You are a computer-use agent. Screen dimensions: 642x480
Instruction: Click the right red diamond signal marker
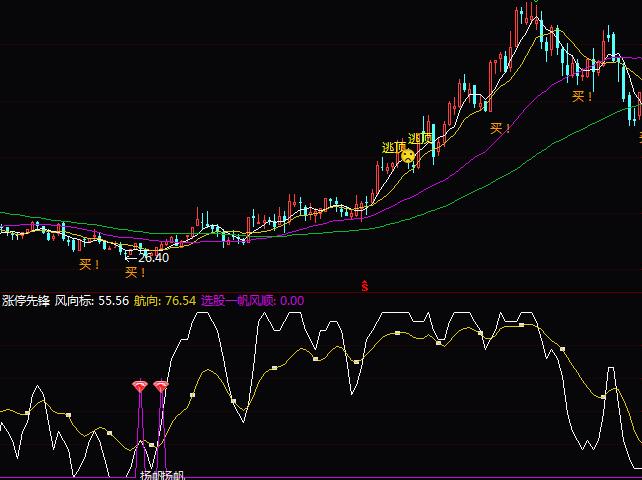click(161, 386)
